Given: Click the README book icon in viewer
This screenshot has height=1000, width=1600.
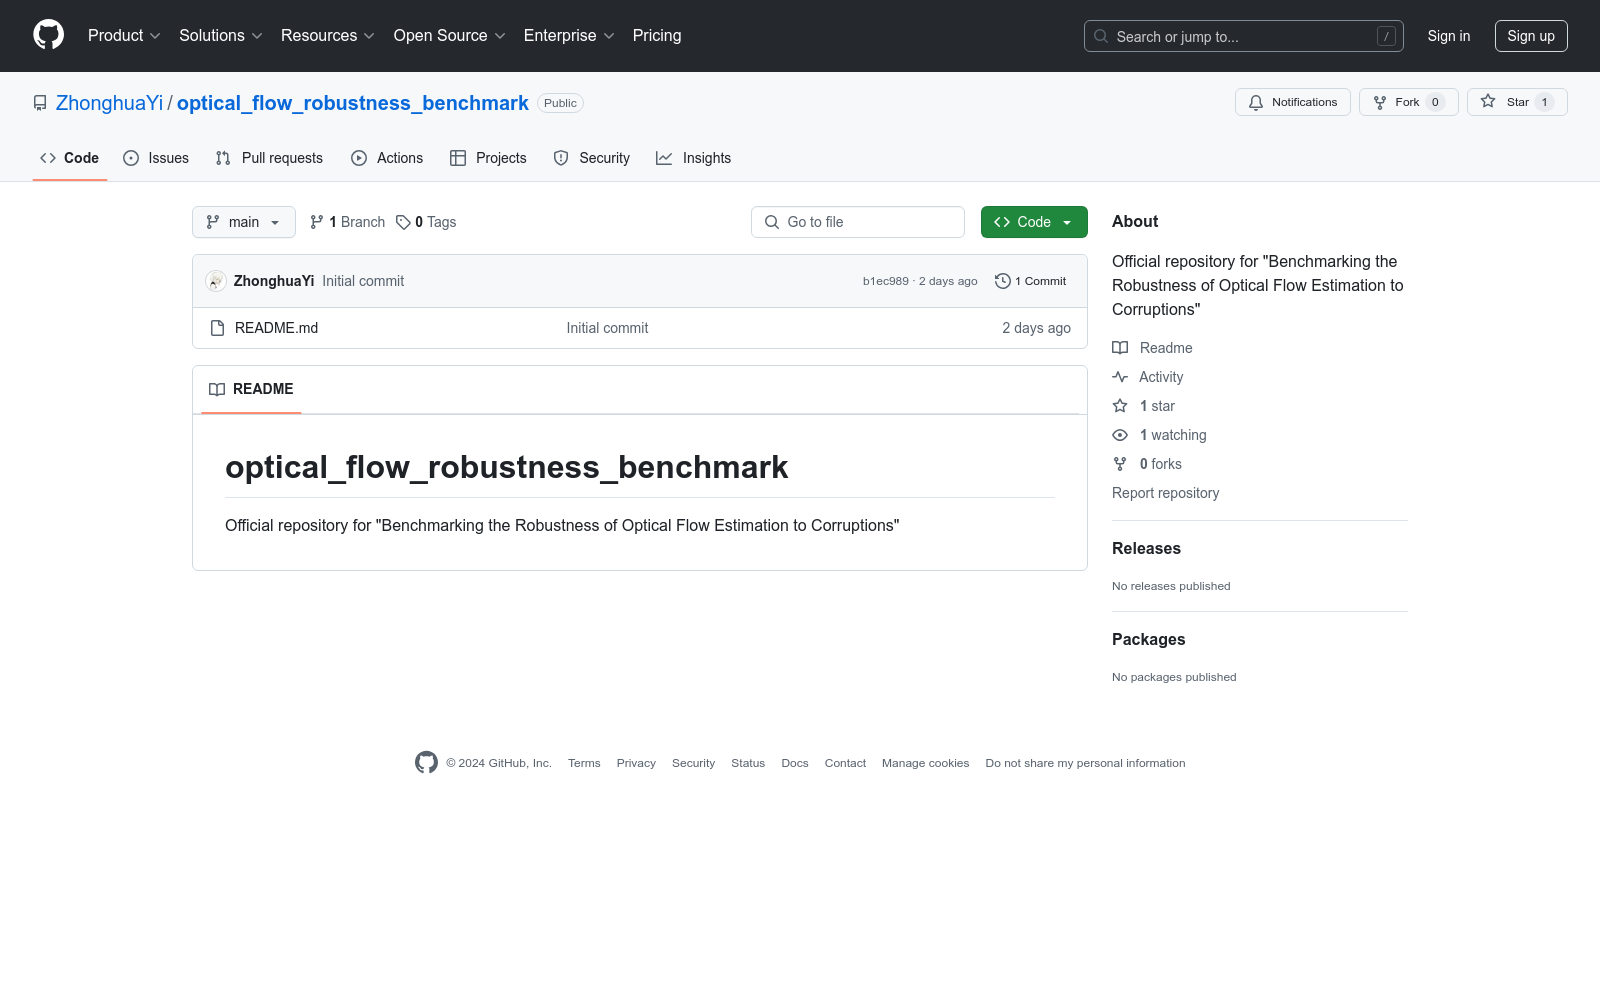Looking at the screenshot, I should pos(217,389).
